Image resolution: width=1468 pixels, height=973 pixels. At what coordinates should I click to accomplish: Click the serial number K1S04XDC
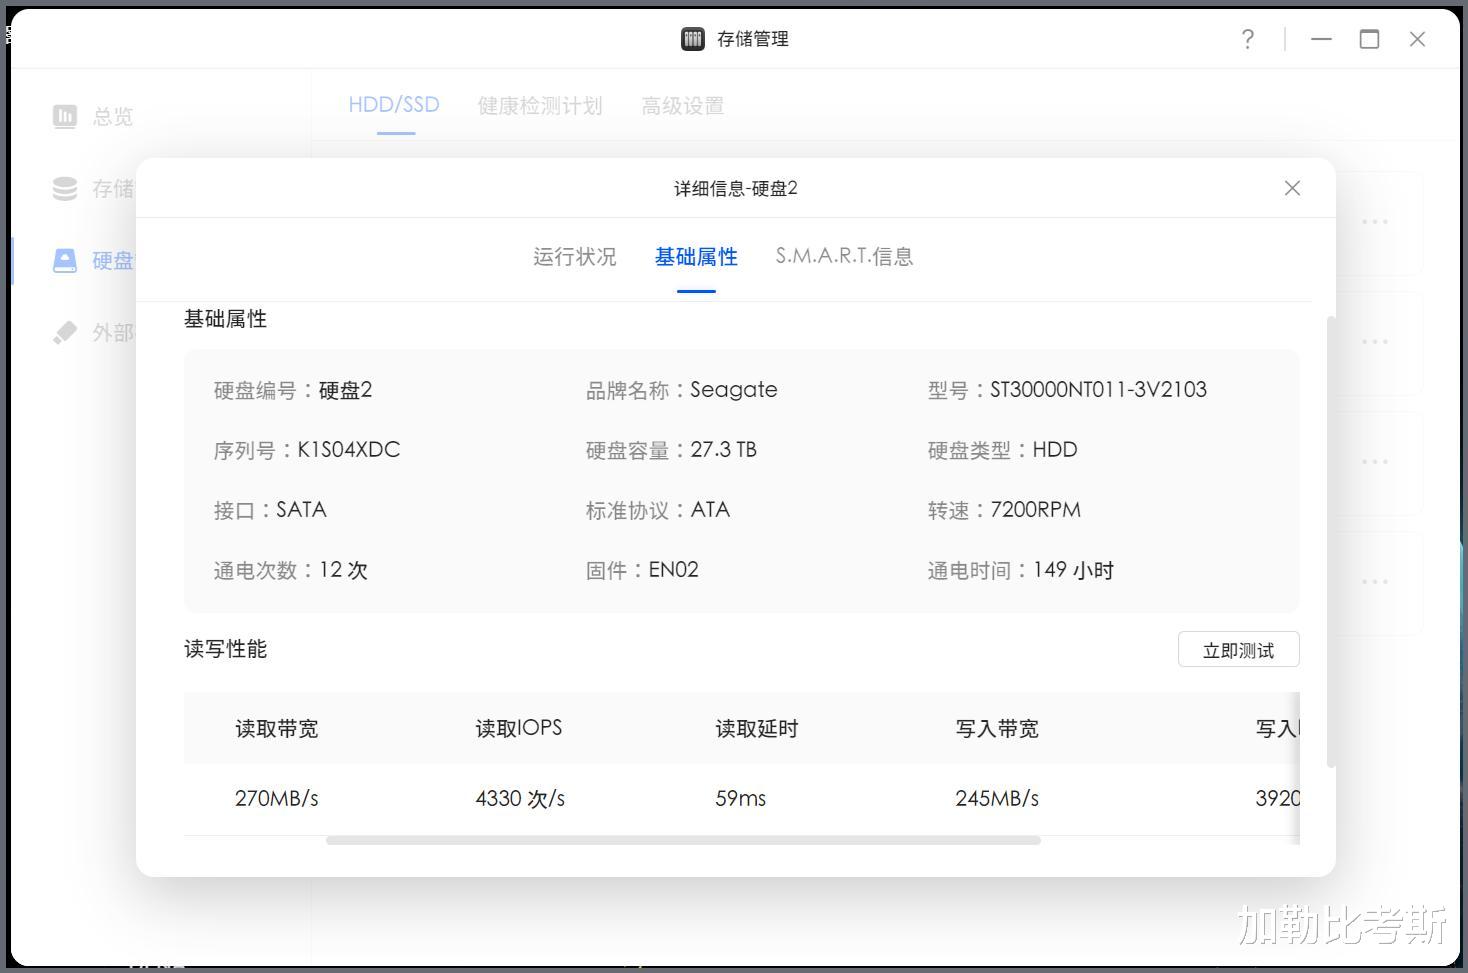tap(349, 450)
